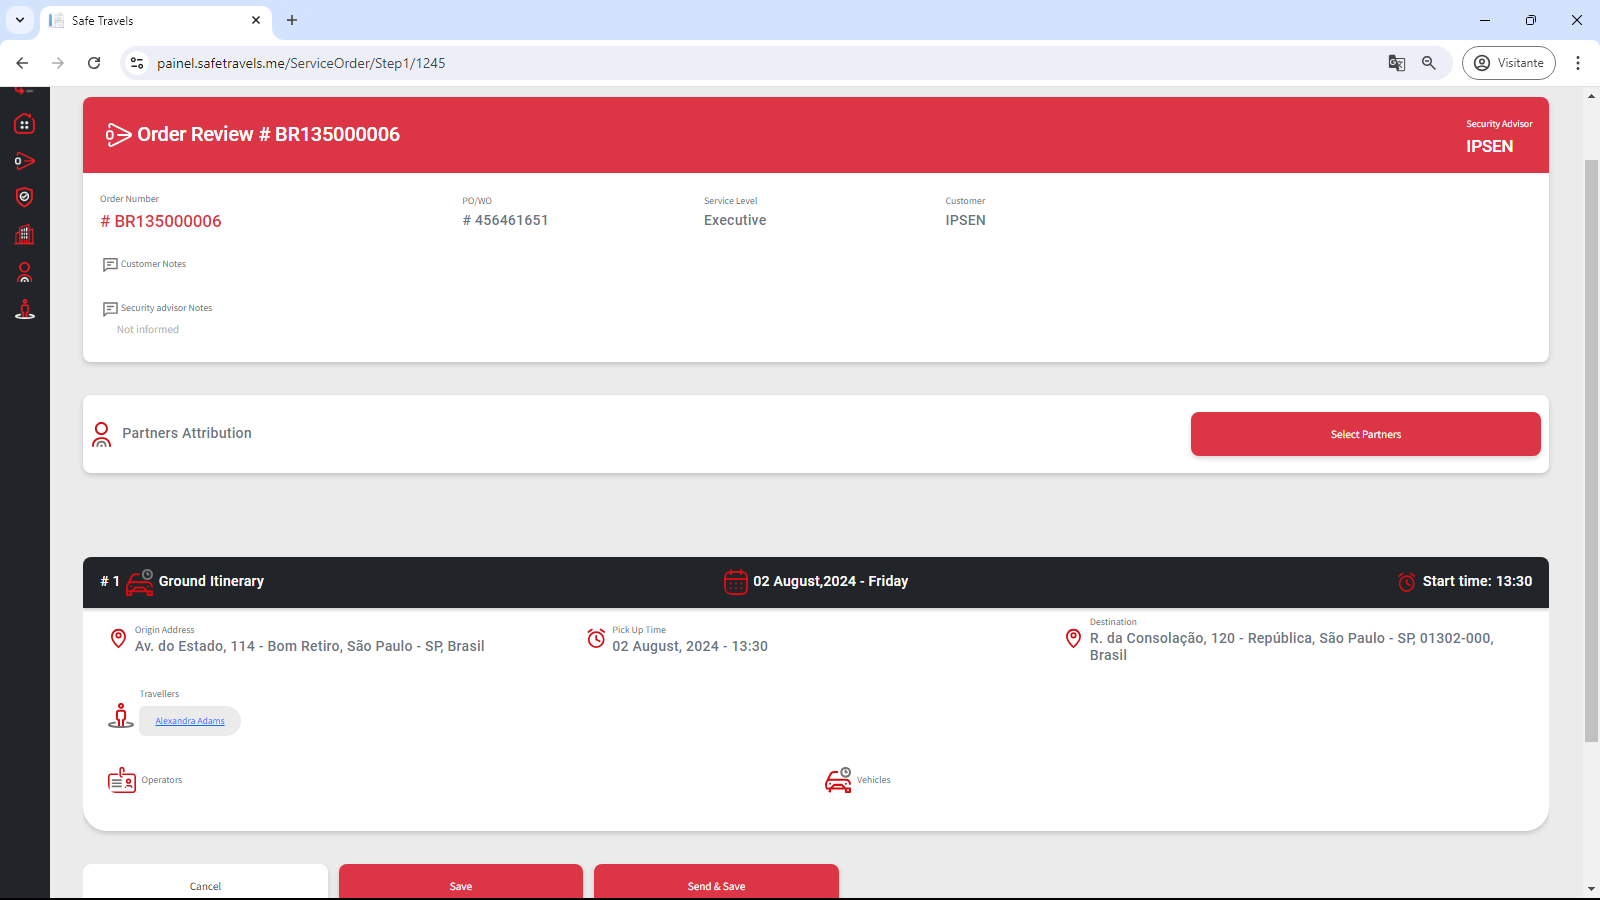Click the Google Translate icon in address bar
The image size is (1600, 900).
[1397, 63]
